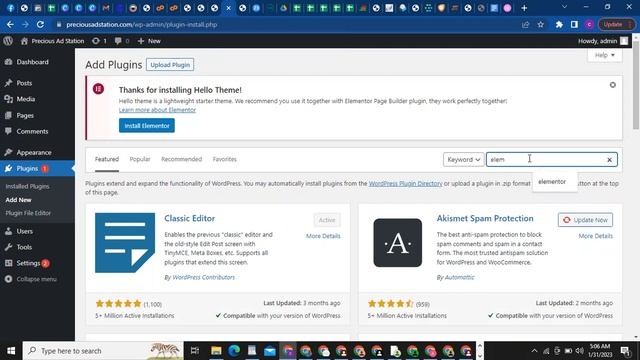Open the WordPress logo menu

tap(8, 41)
